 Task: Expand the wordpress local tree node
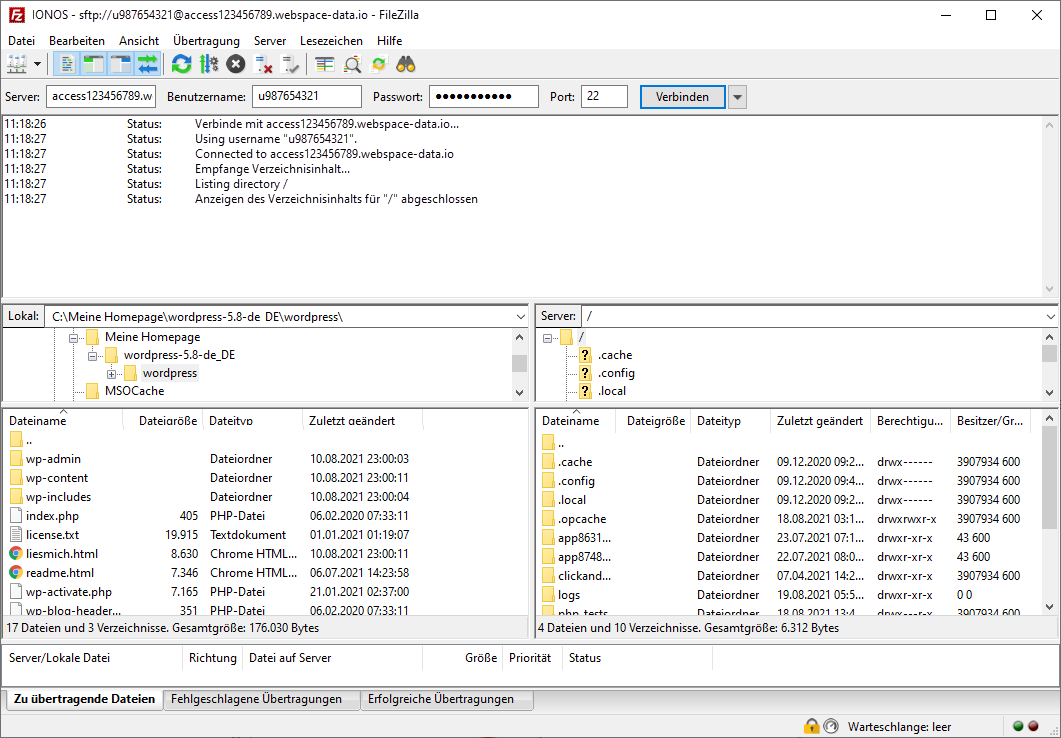(x=112, y=373)
